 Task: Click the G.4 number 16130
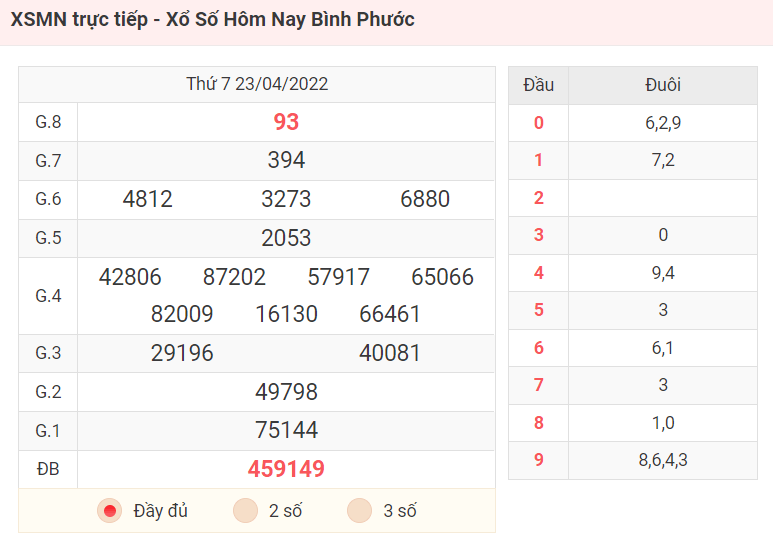tap(286, 314)
